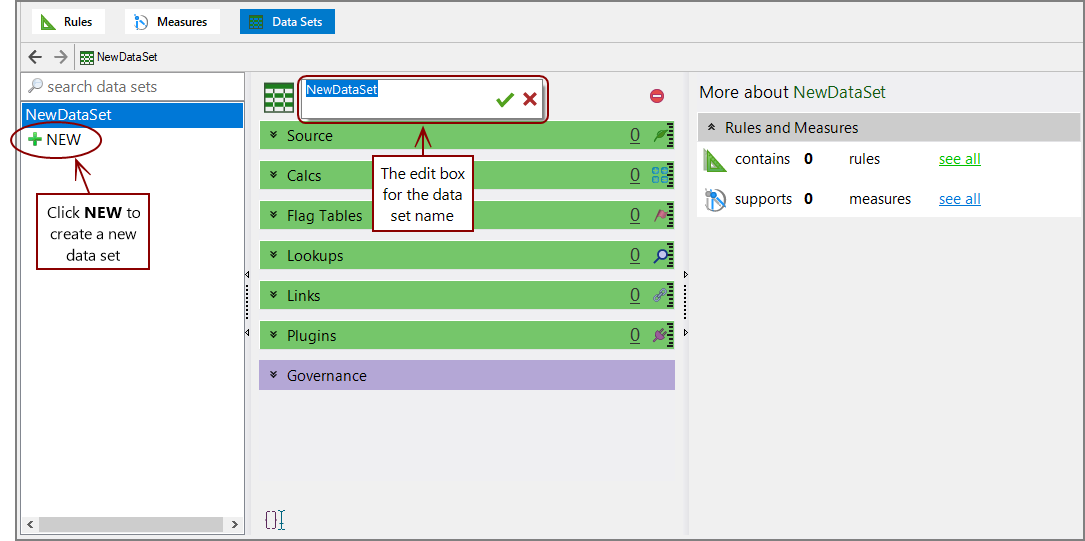
Task: Click the Lookups count of 0
Action: click(635, 255)
